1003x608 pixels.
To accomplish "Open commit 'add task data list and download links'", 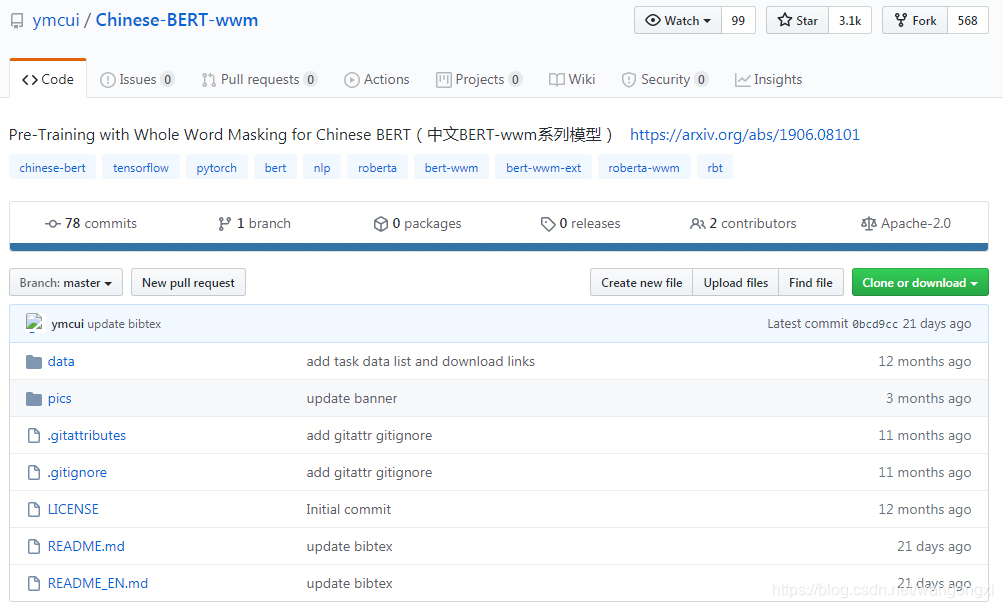I will click(x=420, y=361).
